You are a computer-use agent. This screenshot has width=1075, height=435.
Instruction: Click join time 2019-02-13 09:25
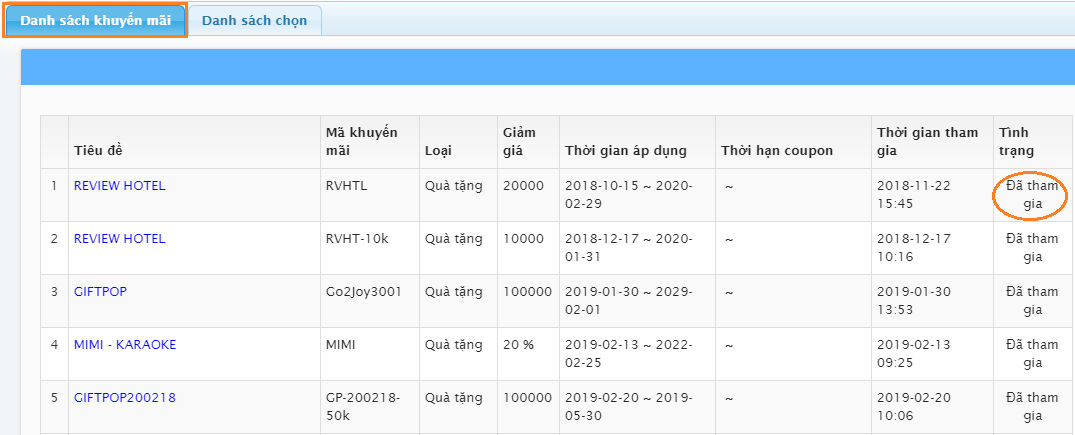pyautogui.click(x=914, y=353)
